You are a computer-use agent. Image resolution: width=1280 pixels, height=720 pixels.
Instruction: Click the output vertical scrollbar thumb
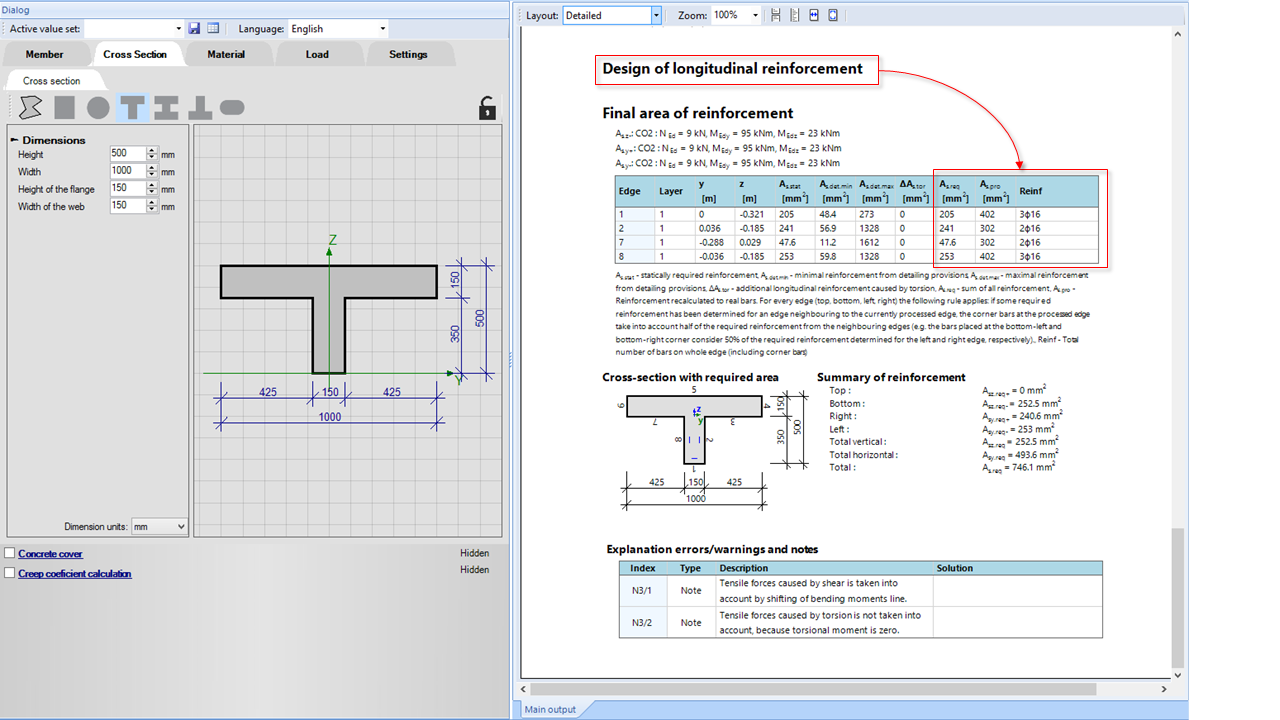point(1178,598)
